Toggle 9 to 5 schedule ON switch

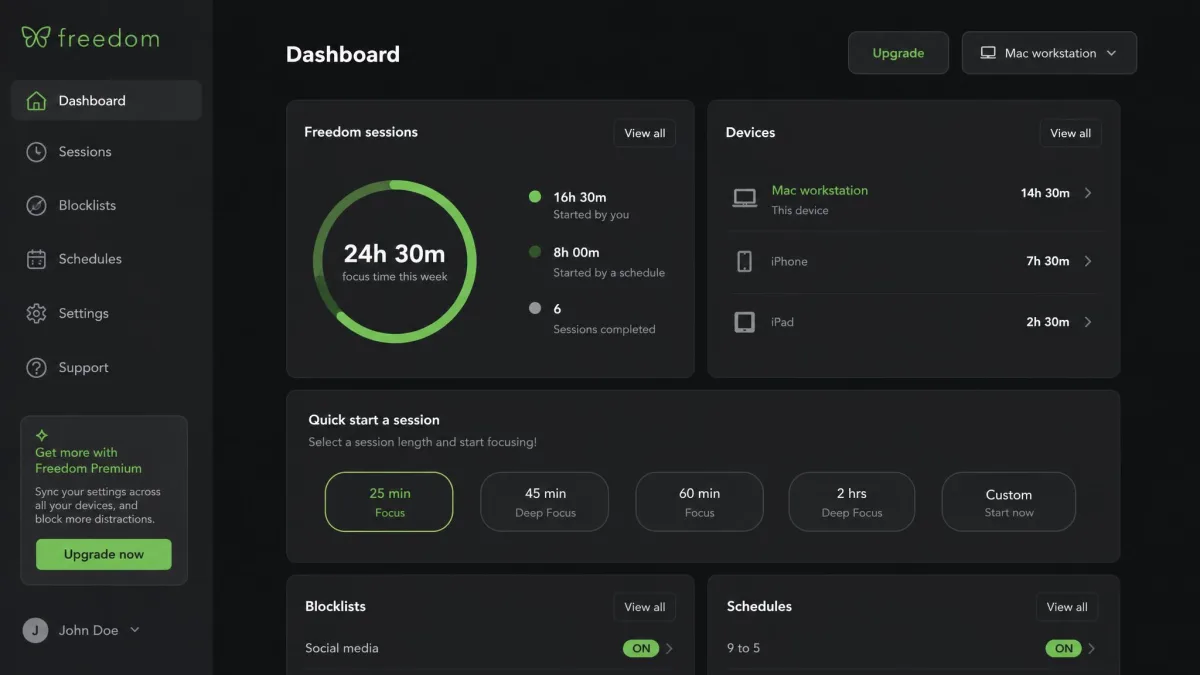coord(1064,648)
